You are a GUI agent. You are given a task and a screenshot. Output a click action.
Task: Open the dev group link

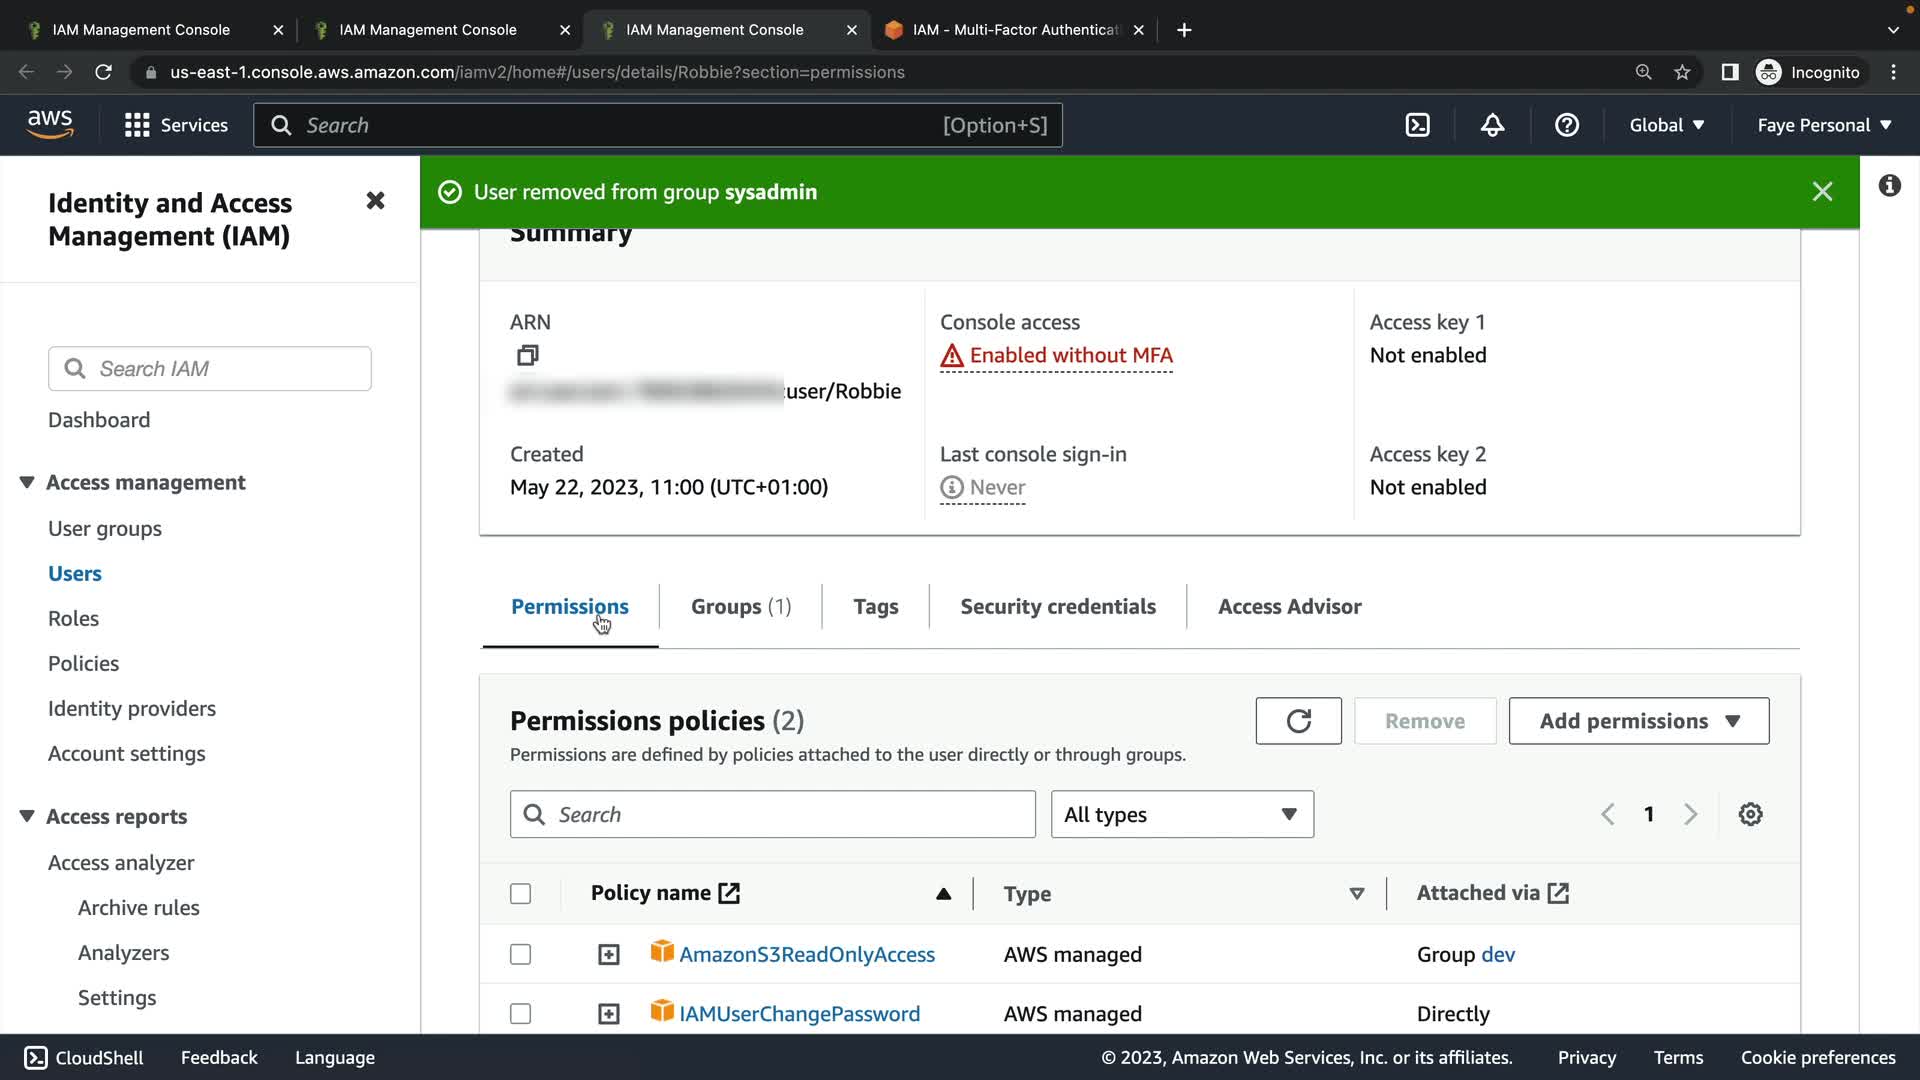(x=1497, y=954)
